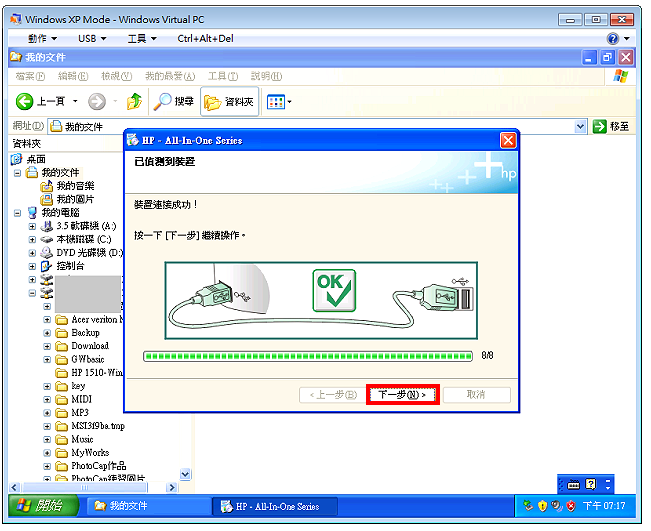This screenshot has height=531, width=651.
Task: Collapse the 我的文件 tree node
Action: (17, 173)
